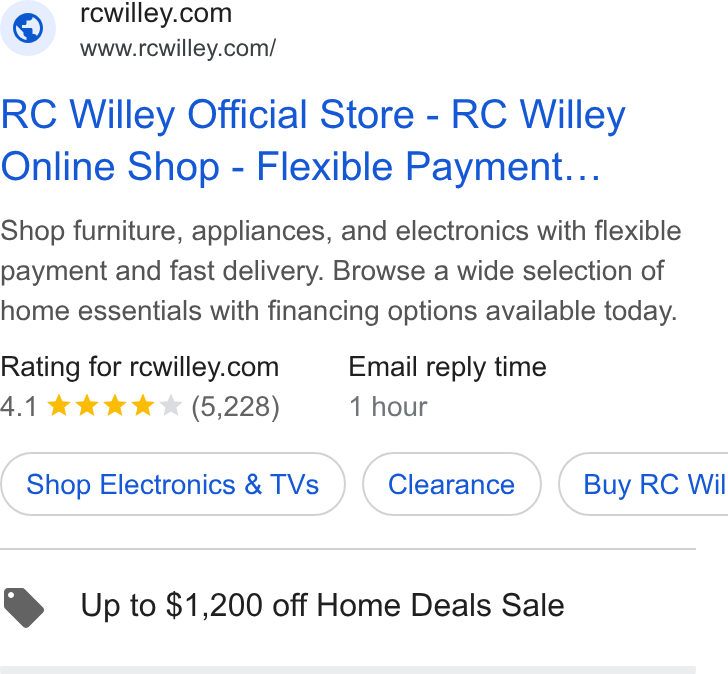Click the second gold rating star
Image resolution: width=728 pixels, height=674 pixels.
point(87,406)
